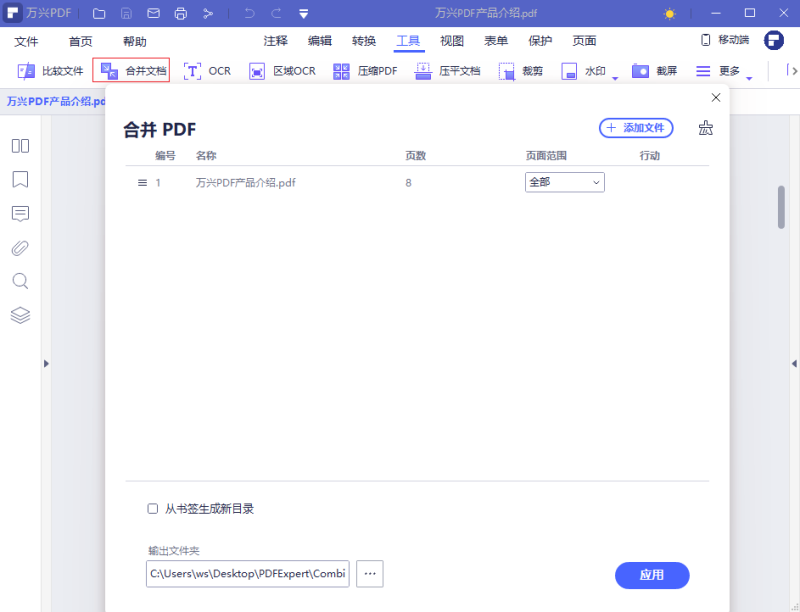The image size is (800, 612).
Task: Click the 页面范围 column header
Action: (x=546, y=156)
